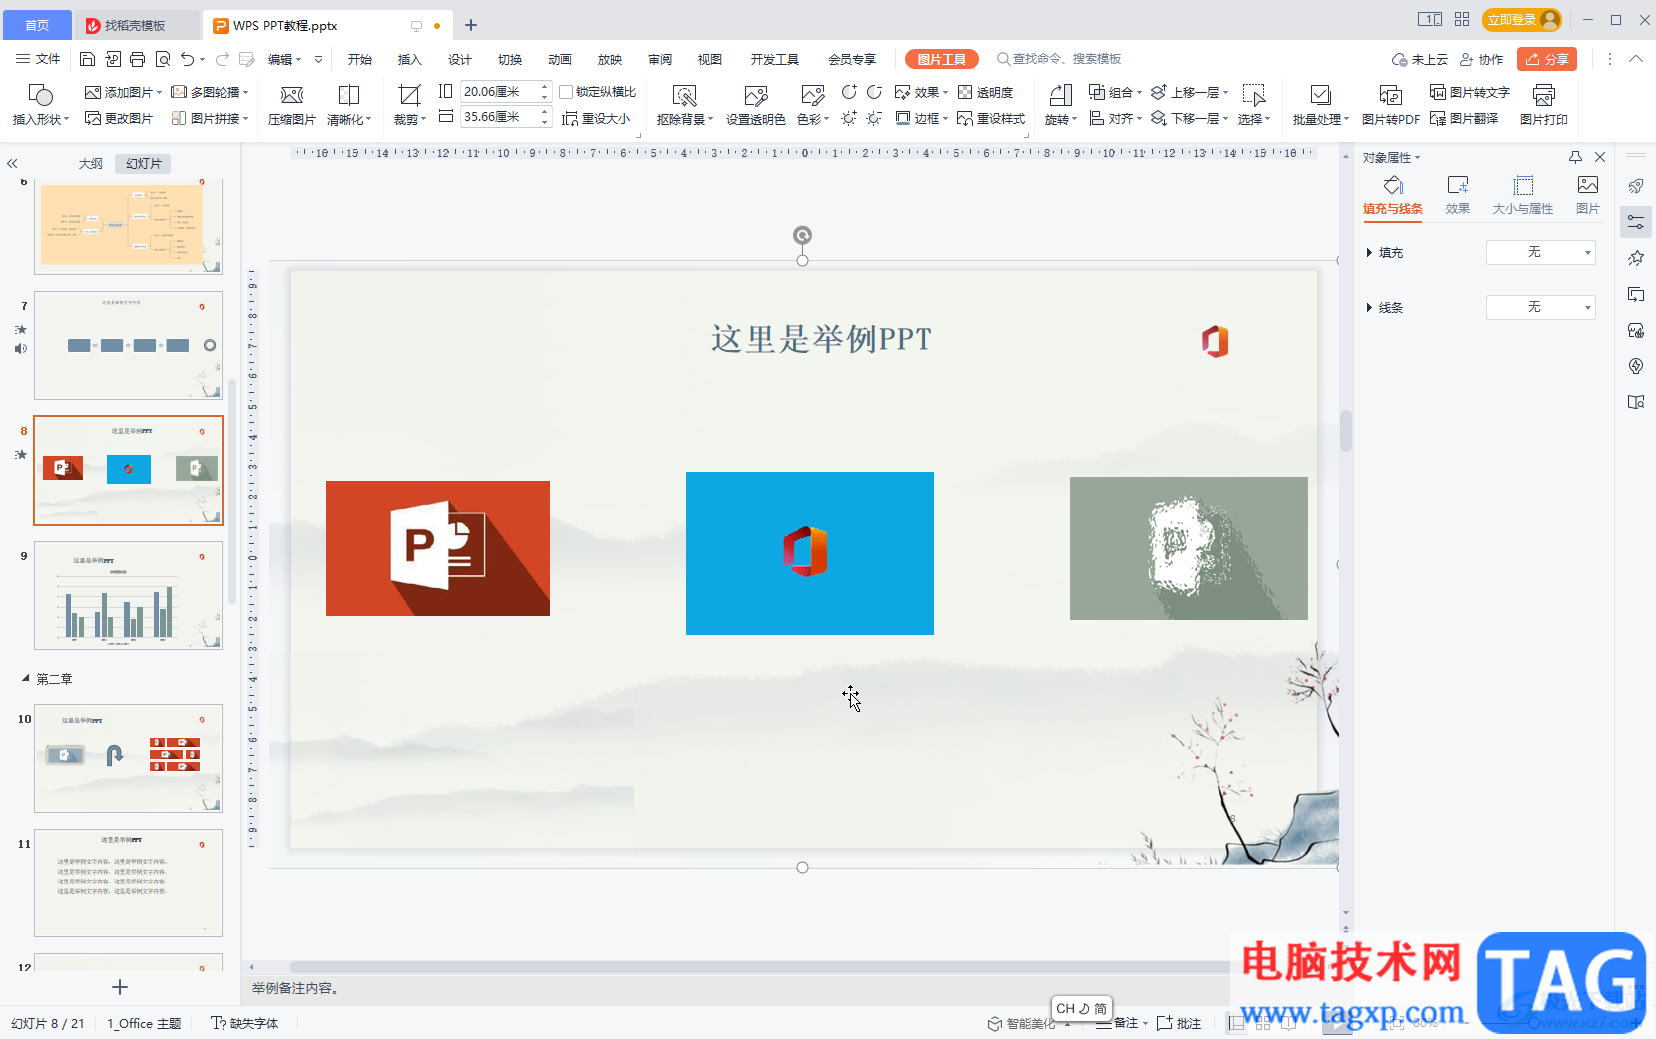The image size is (1656, 1039).
Task: Select the PowerPoint logo picture on slide
Action: [x=438, y=548]
